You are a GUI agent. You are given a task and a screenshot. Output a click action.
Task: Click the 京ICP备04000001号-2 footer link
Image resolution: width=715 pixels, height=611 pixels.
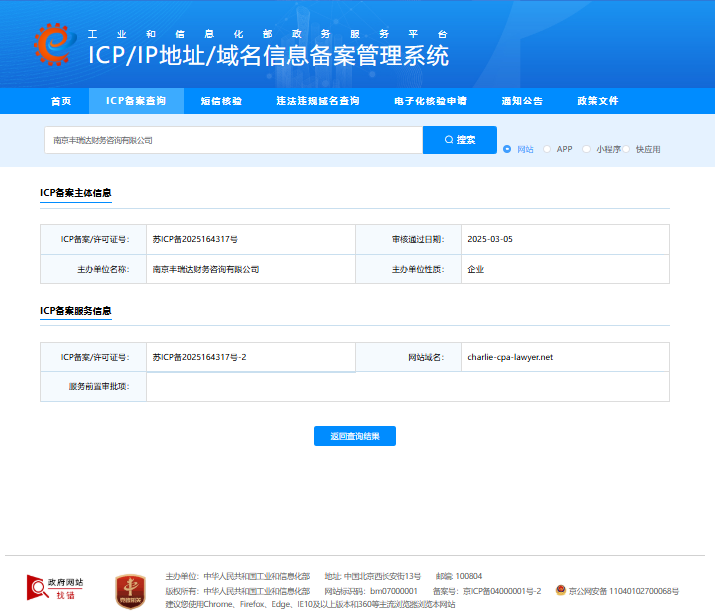coord(501,591)
